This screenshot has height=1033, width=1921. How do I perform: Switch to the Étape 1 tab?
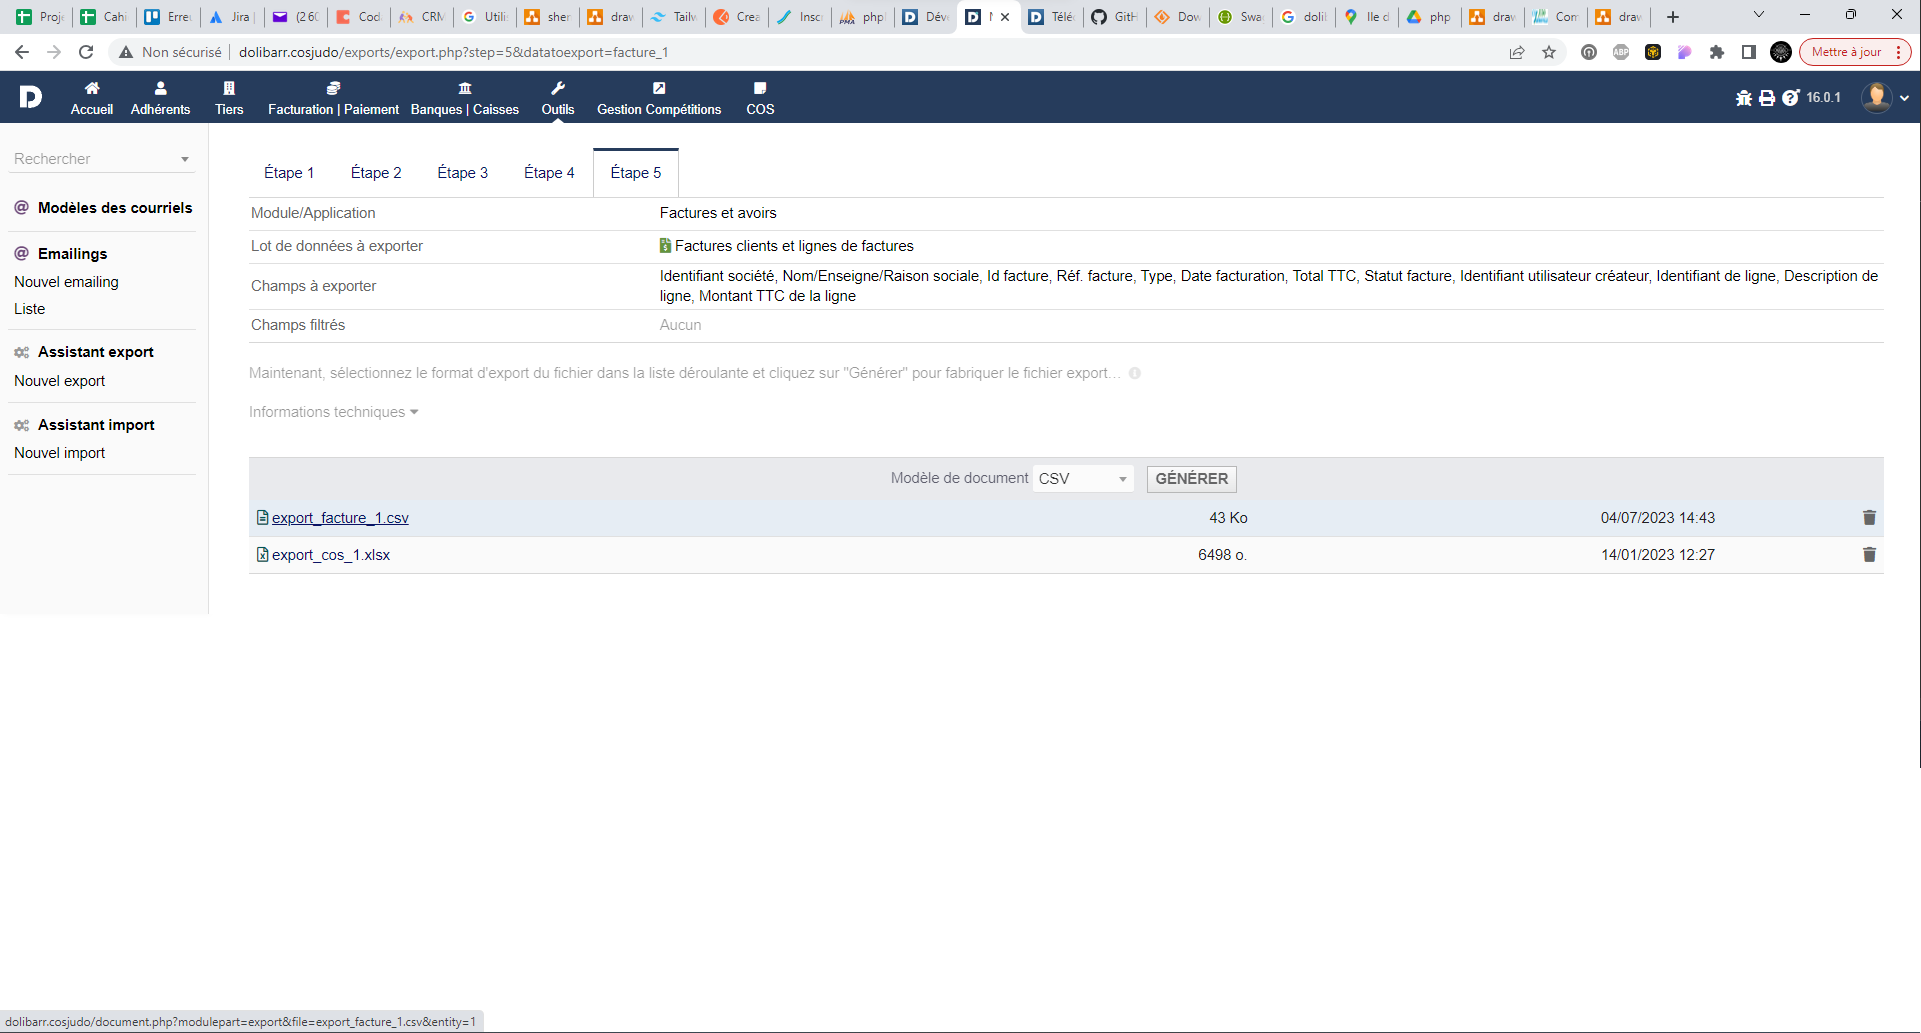[289, 173]
